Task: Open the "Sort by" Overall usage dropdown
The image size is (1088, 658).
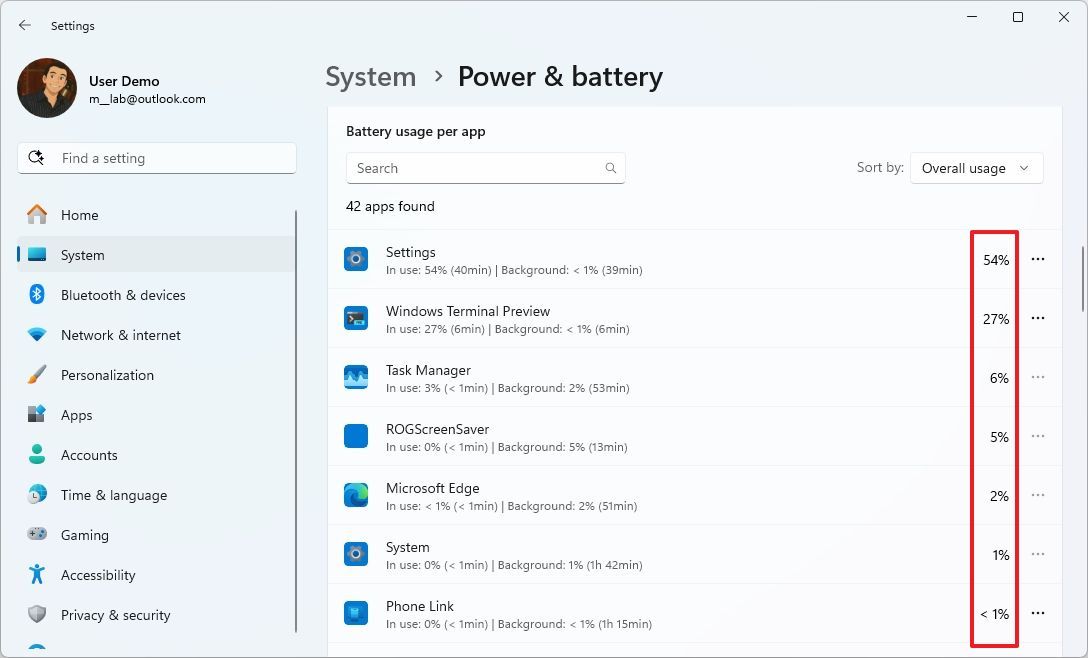Action: [x=976, y=168]
